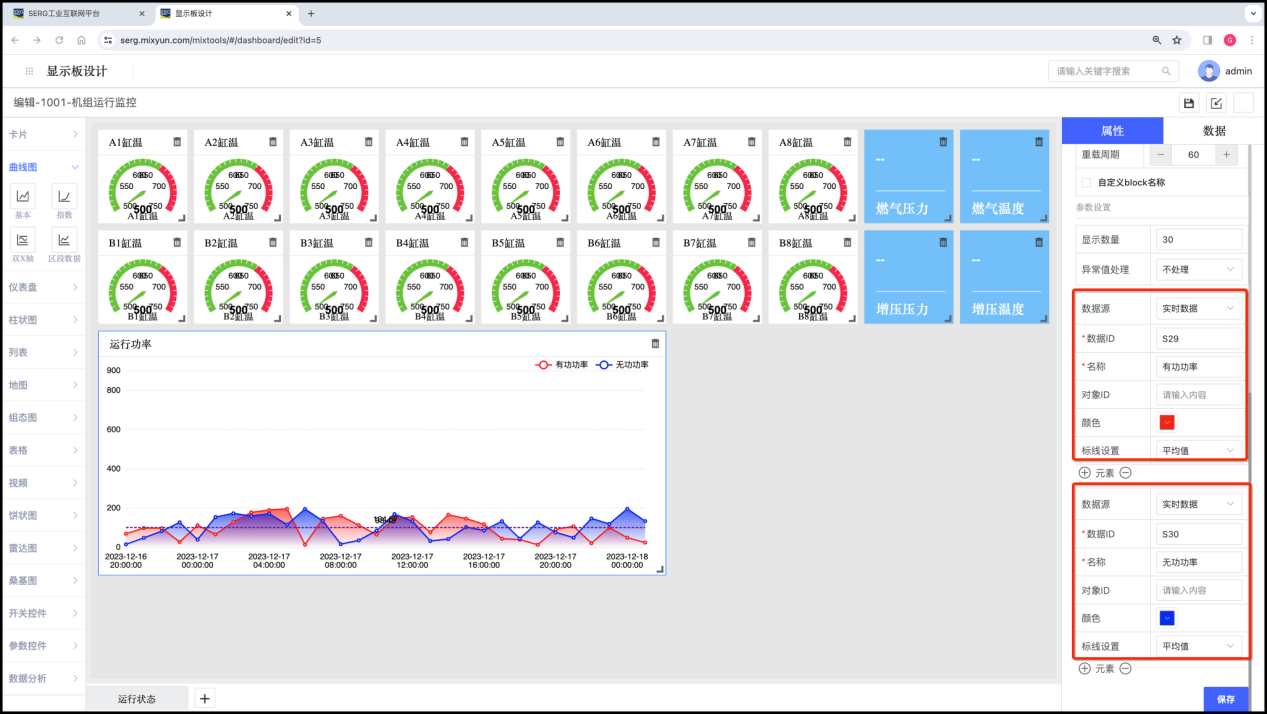The height and width of the screenshot is (714, 1267).
Task: Delete the 运行功率 chart via trash icon
Action: [x=655, y=343]
